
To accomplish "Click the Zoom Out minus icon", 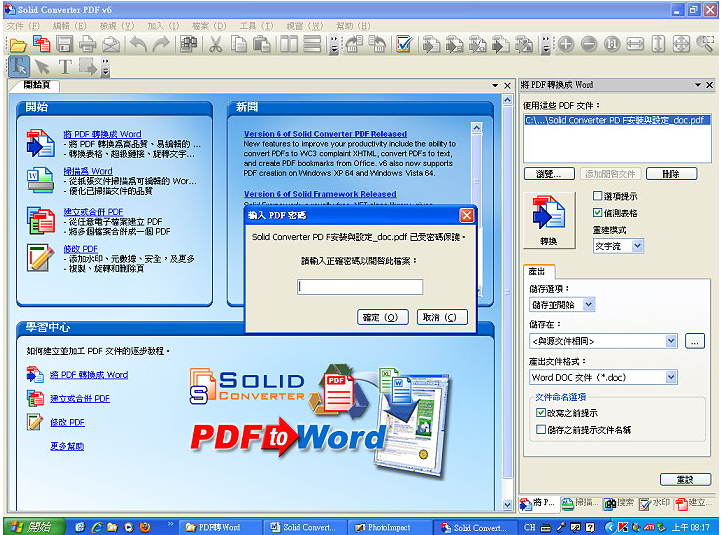I will click(589, 45).
